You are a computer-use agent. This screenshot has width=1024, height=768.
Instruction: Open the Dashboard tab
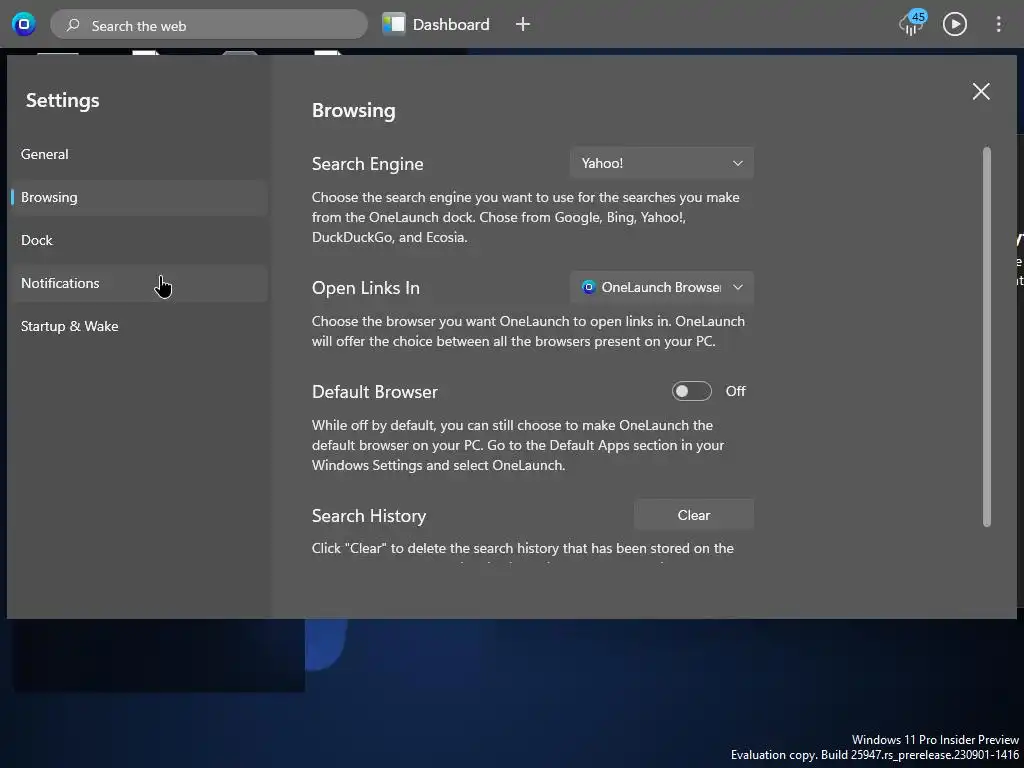436,25
